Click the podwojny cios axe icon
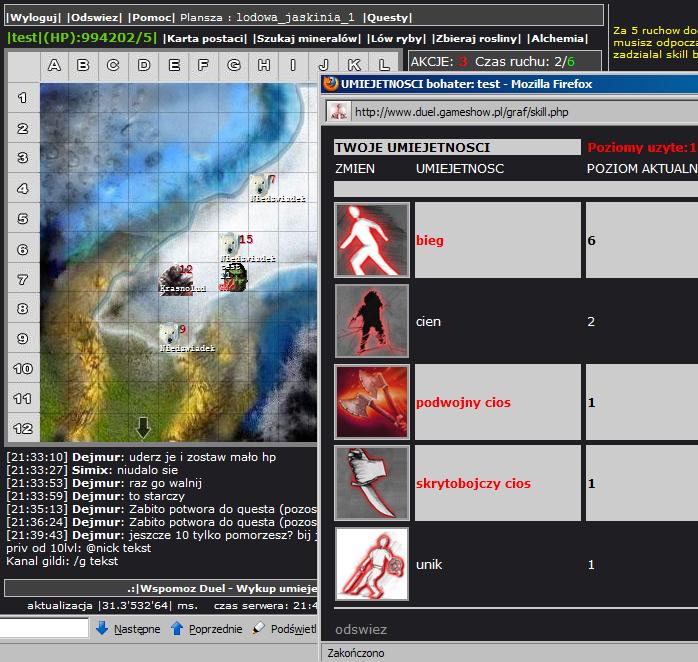 pos(372,402)
